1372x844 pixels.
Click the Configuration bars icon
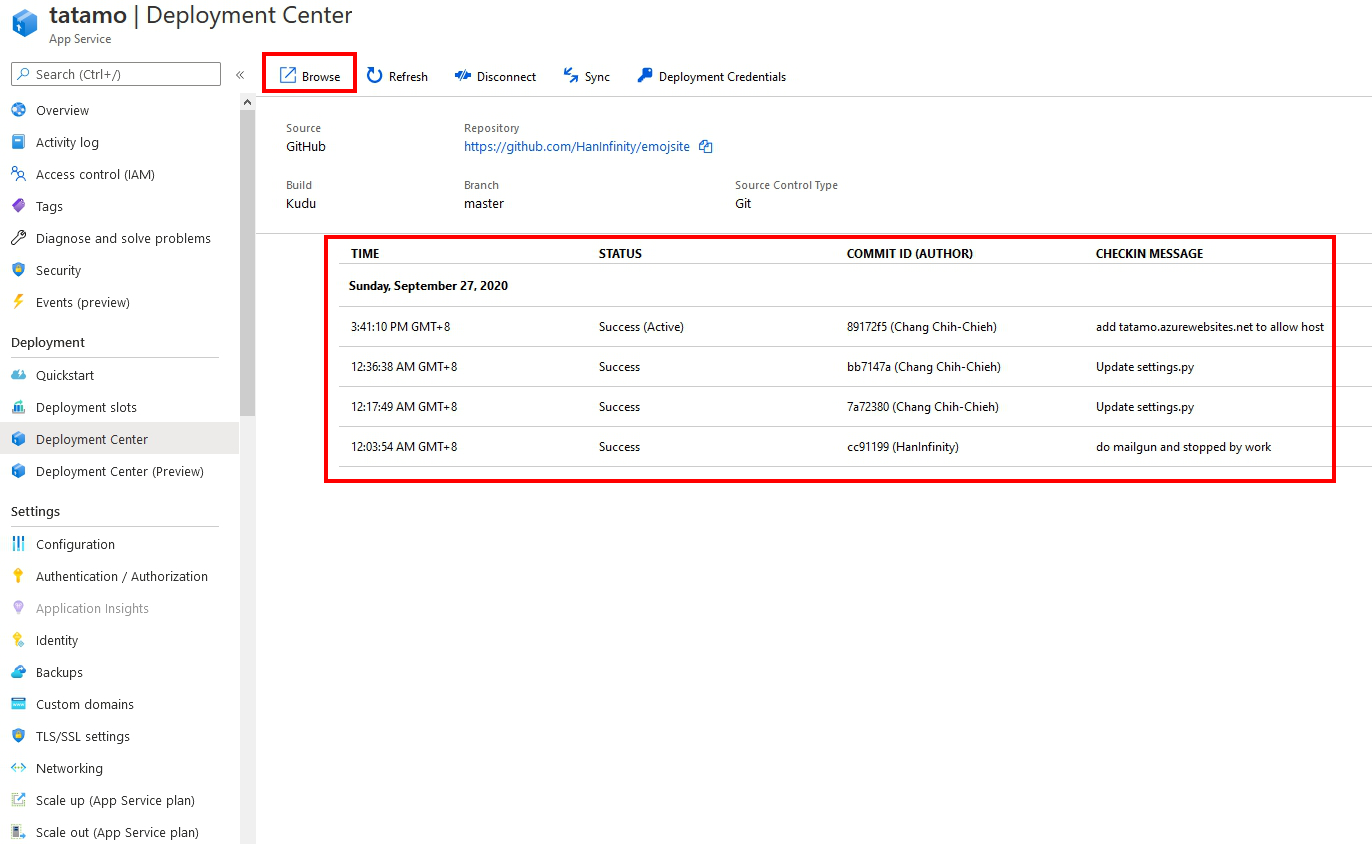pyautogui.click(x=18, y=544)
